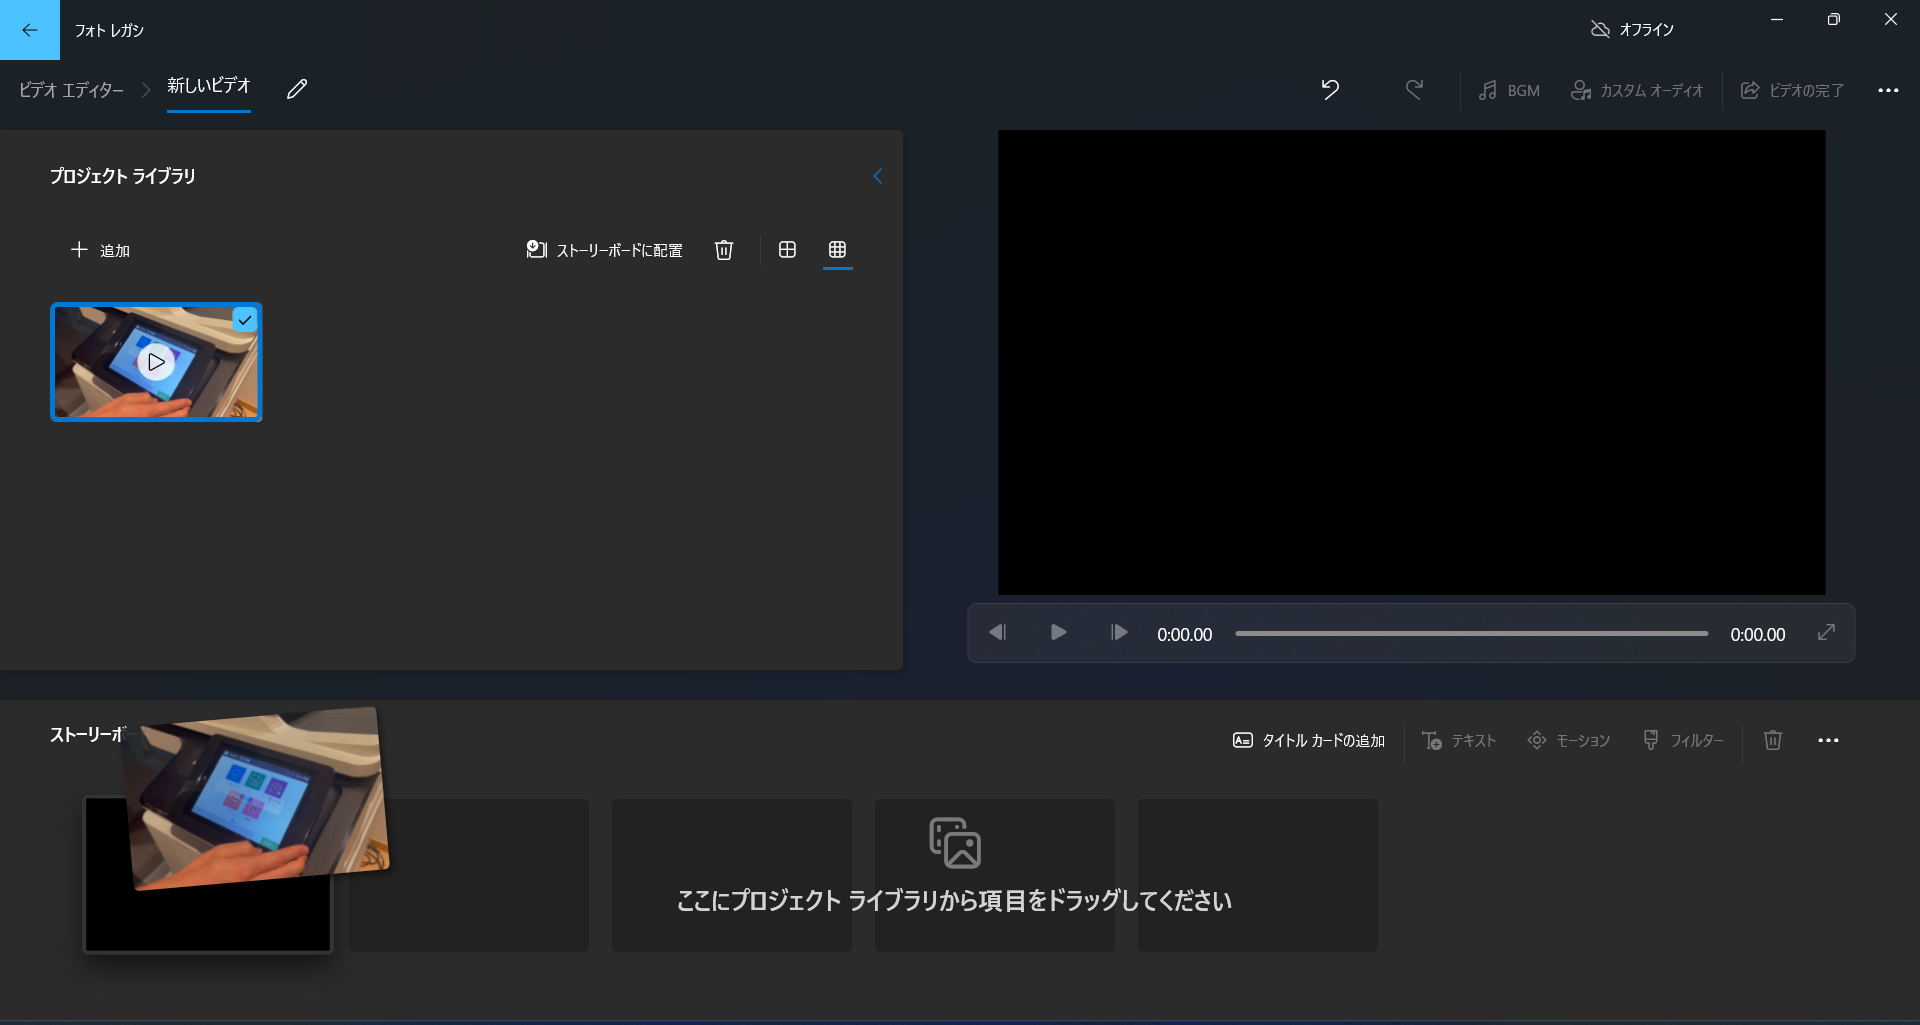Image resolution: width=1920 pixels, height=1025 pixels.
Task: Click the preview seek bar
Action: coord(1471,633)
